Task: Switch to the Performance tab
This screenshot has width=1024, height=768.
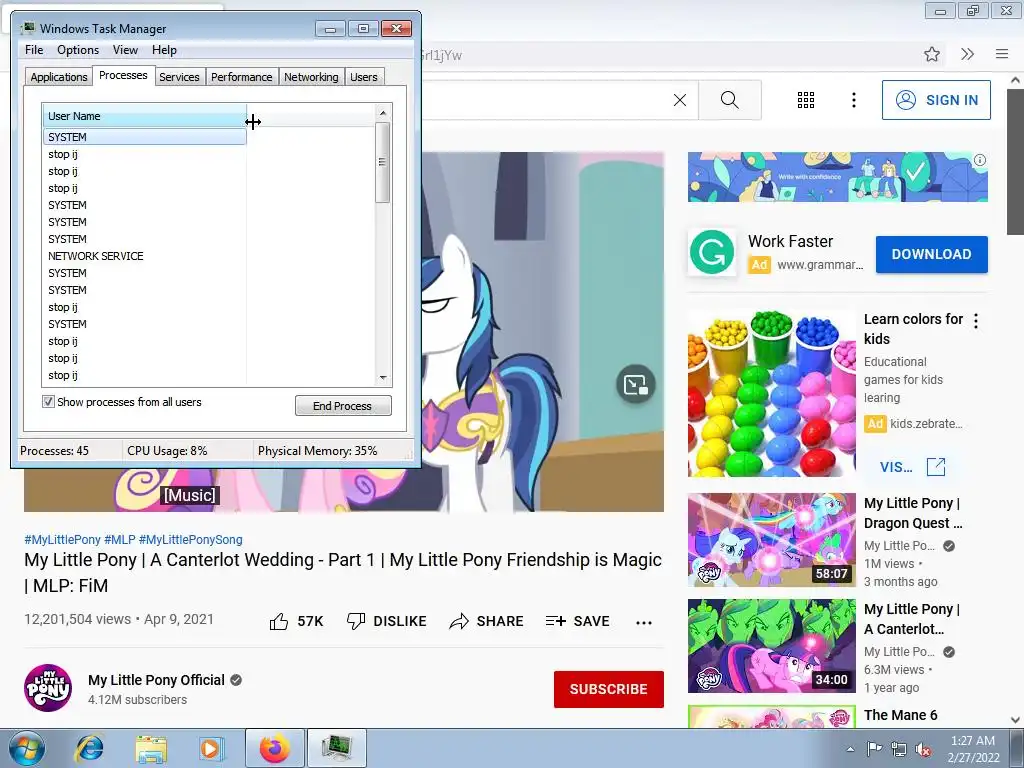Action: coord(241,77)
